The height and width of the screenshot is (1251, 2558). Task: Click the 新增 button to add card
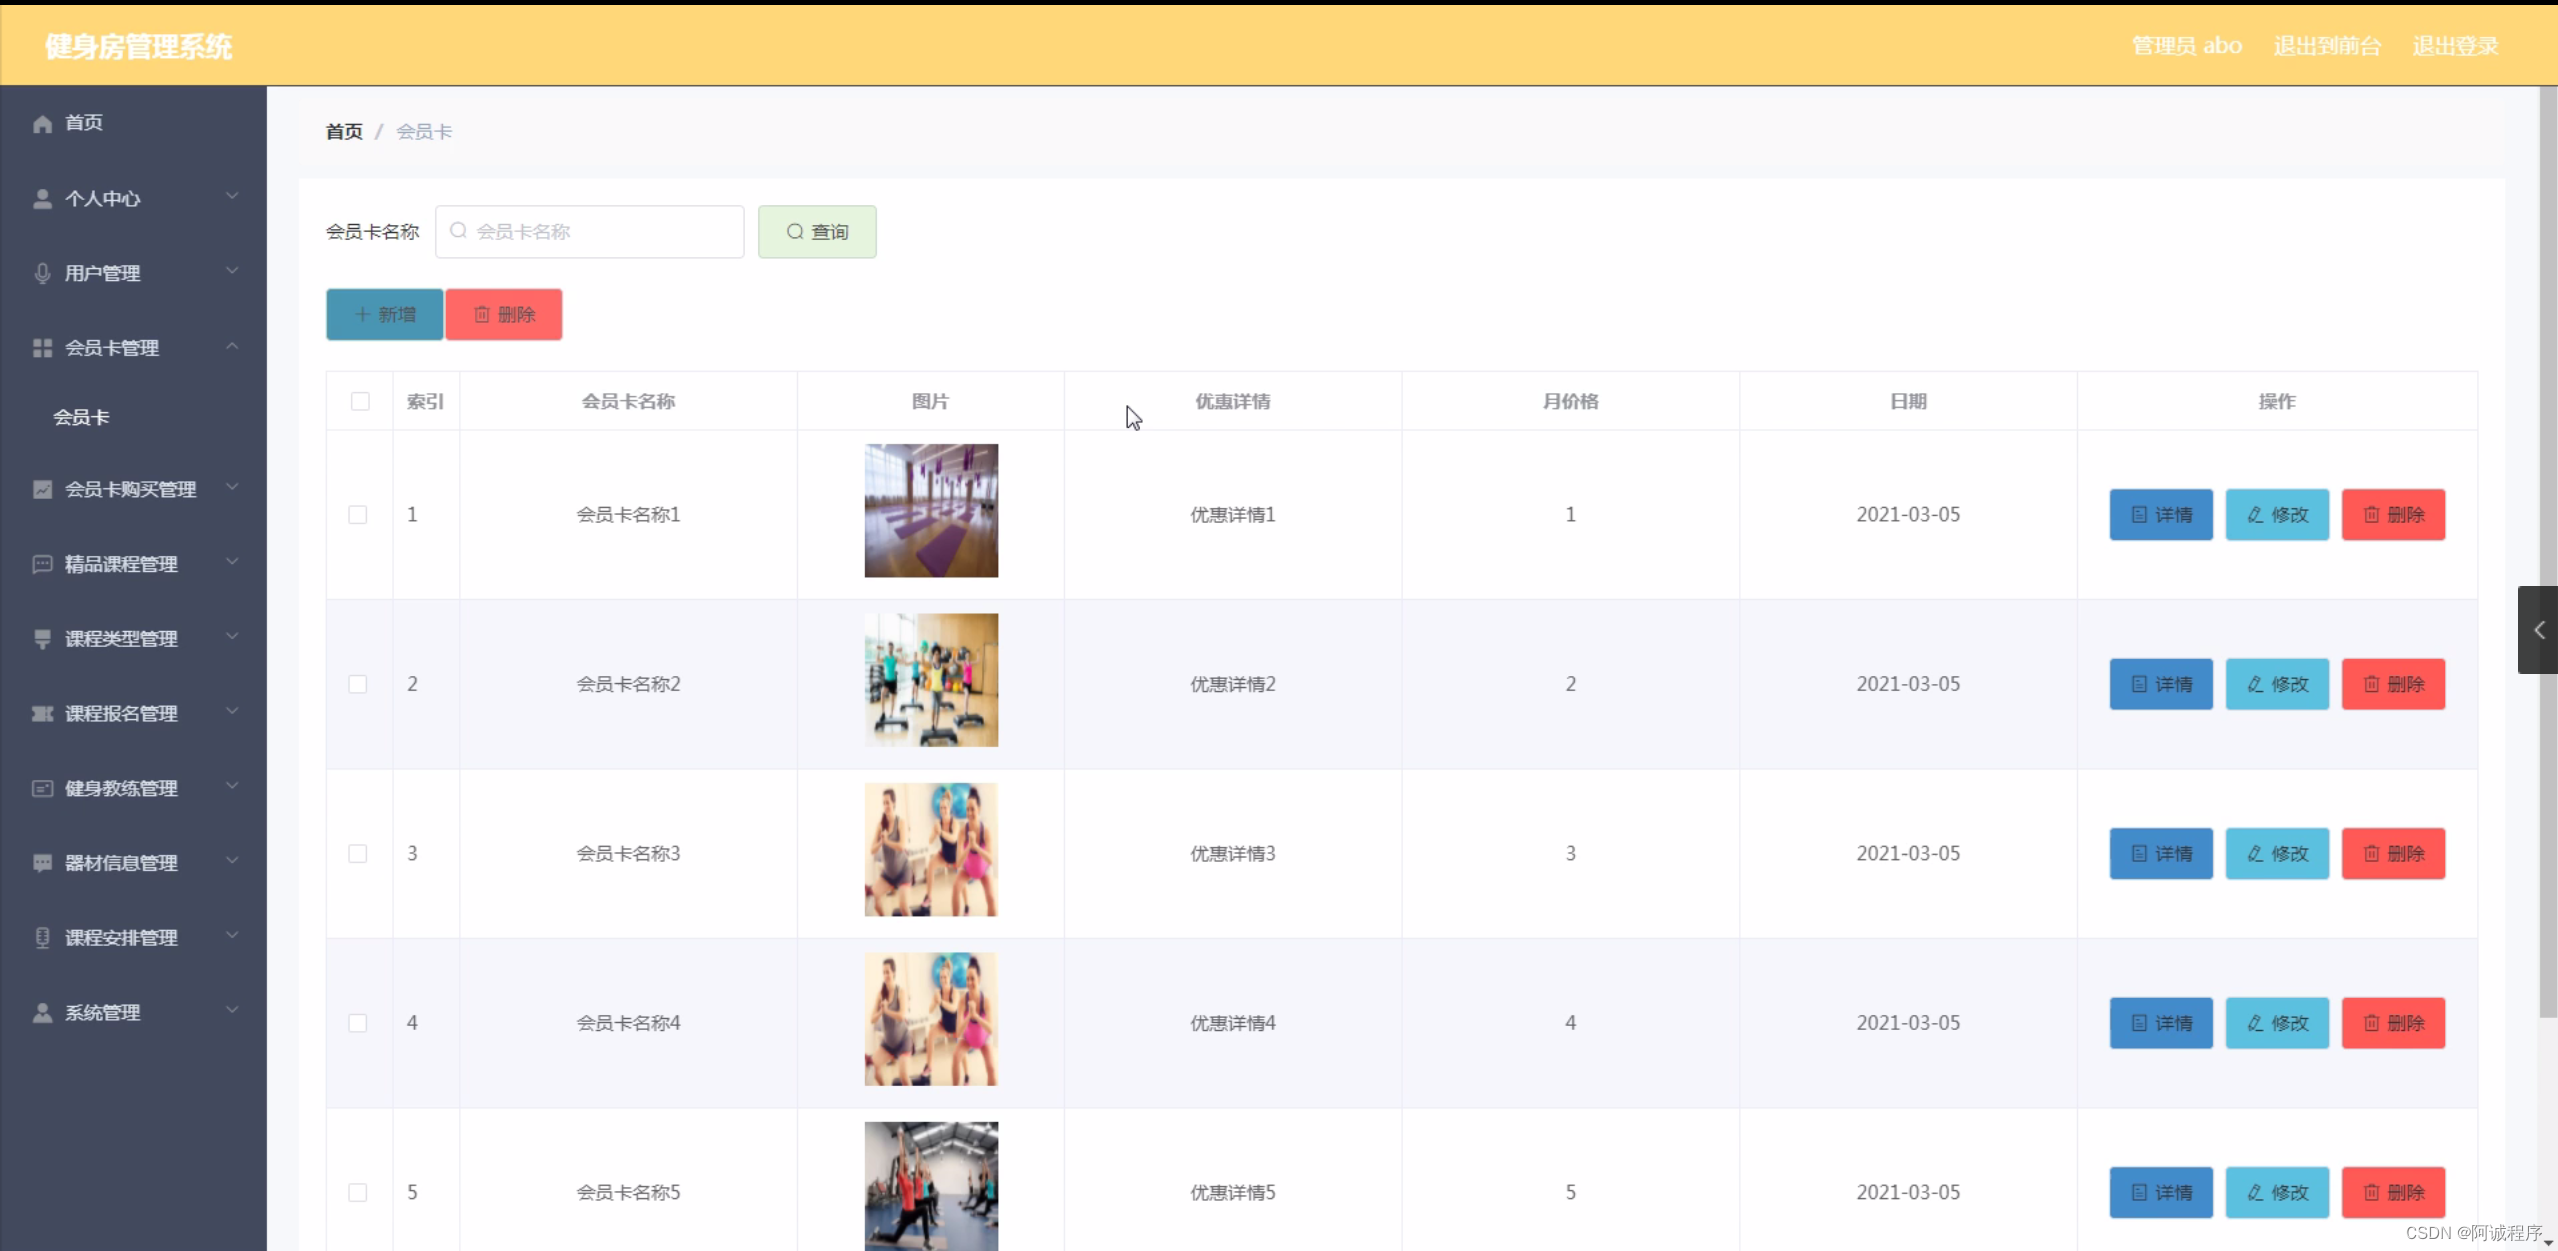click(384, 314)
